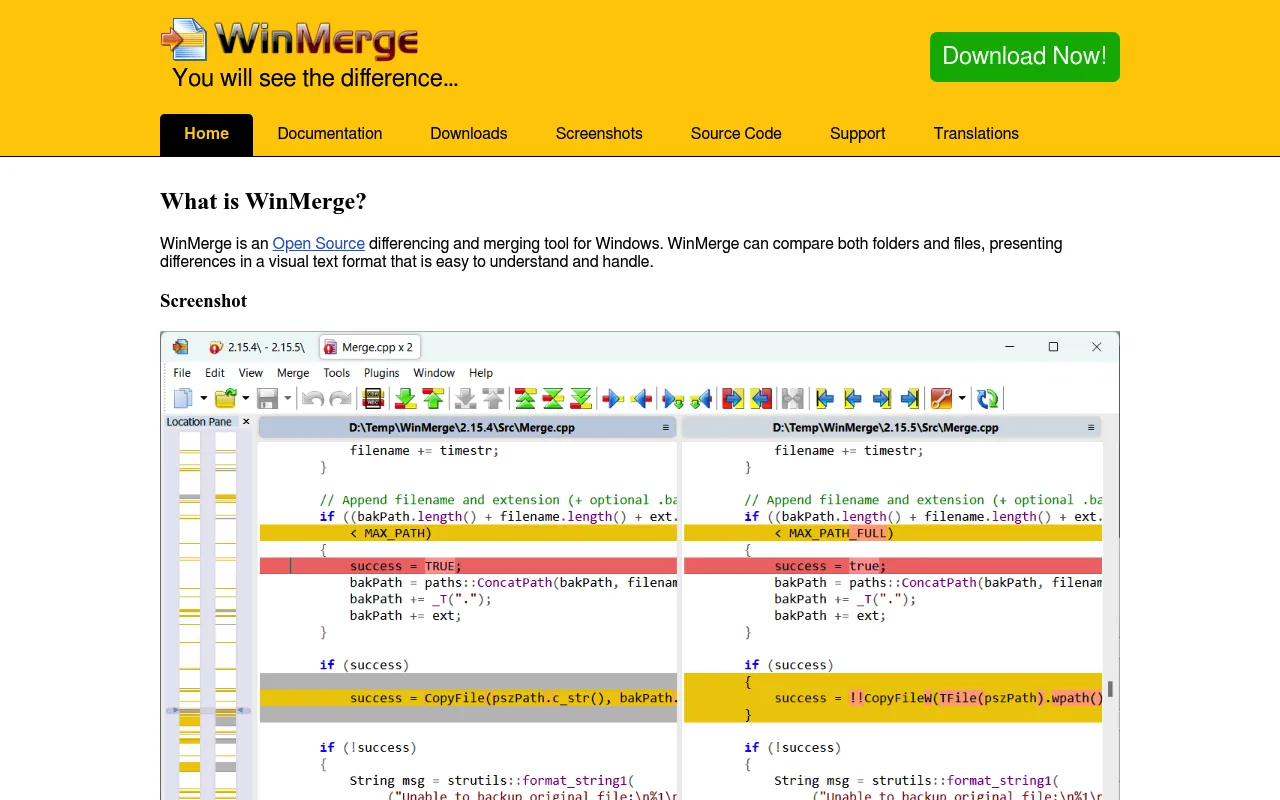Expand the Options wrench dropdown arrow
1280x800 pixels.
point(962,398)
